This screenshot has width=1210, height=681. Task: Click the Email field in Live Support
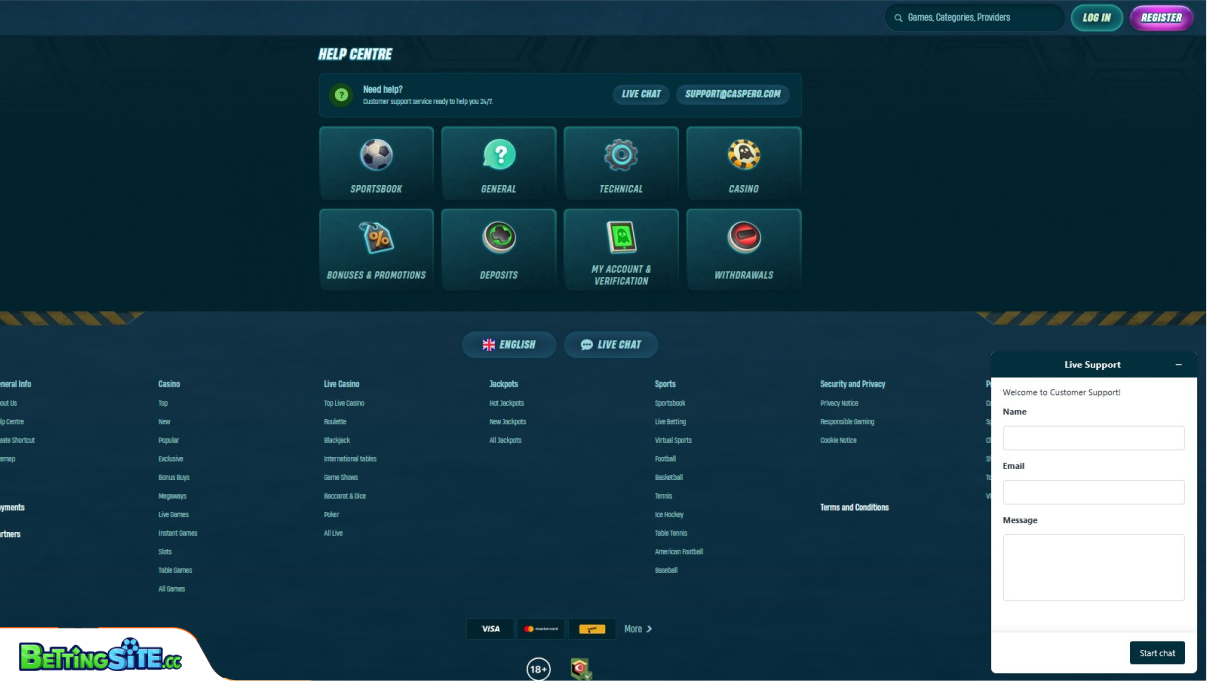pos(1093,492)
